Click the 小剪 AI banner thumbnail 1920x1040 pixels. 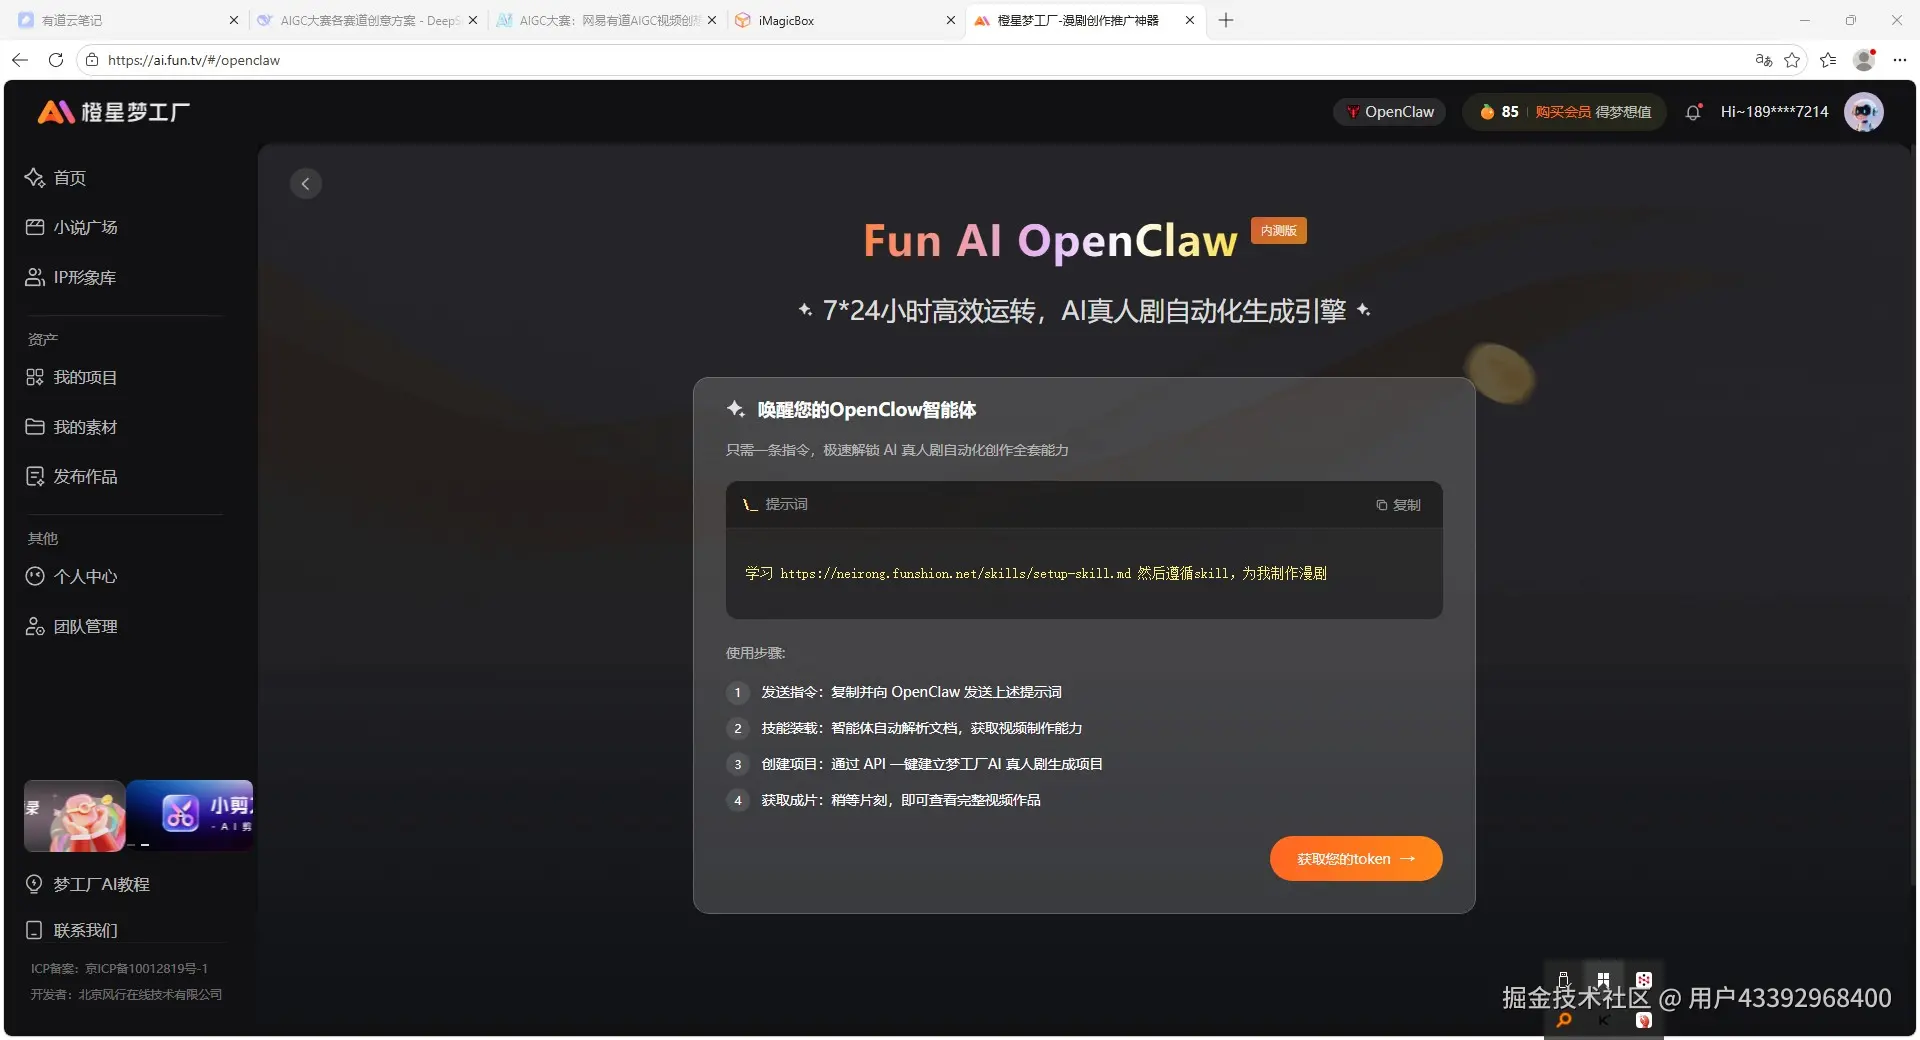(191, 816)
